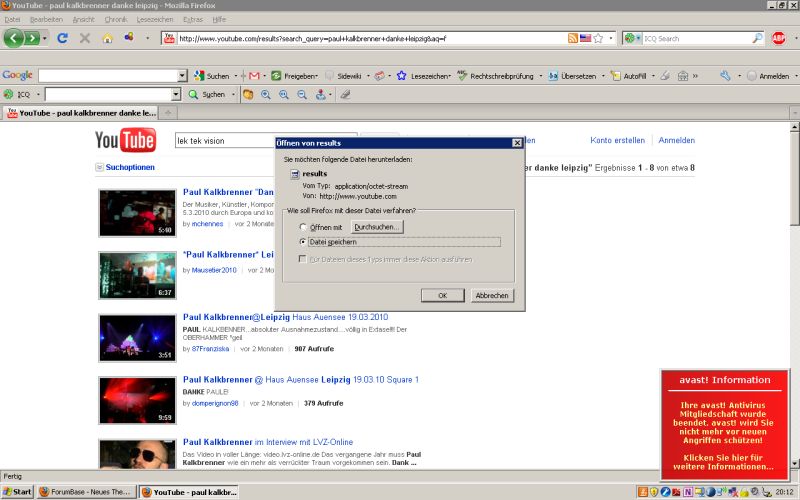Open the Chronik menu
The width and height of the screenshot is (800, 500).
click(x=116, y=19)
